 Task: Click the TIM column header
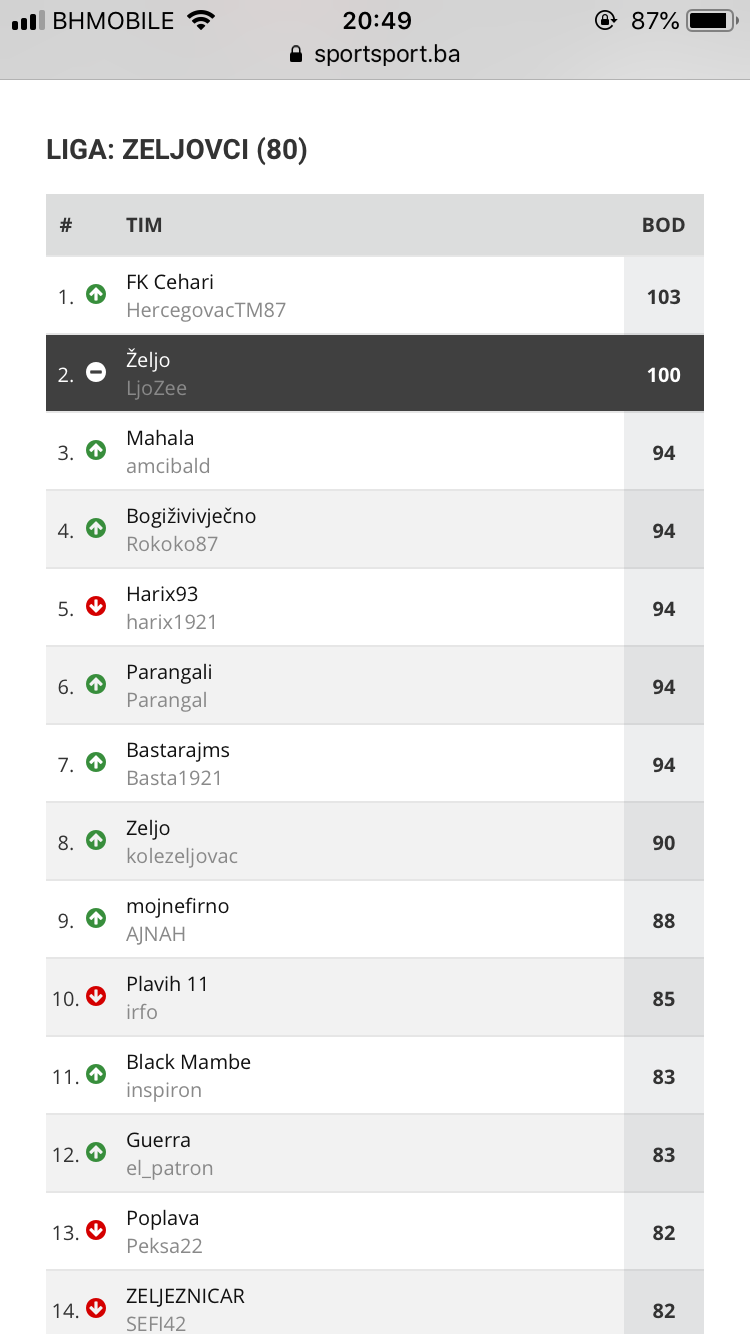point(144,225)
